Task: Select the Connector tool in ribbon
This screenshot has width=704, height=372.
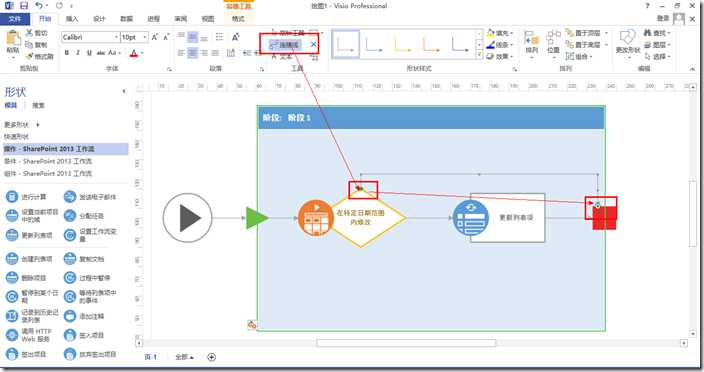Action: [x=286, y=44]
